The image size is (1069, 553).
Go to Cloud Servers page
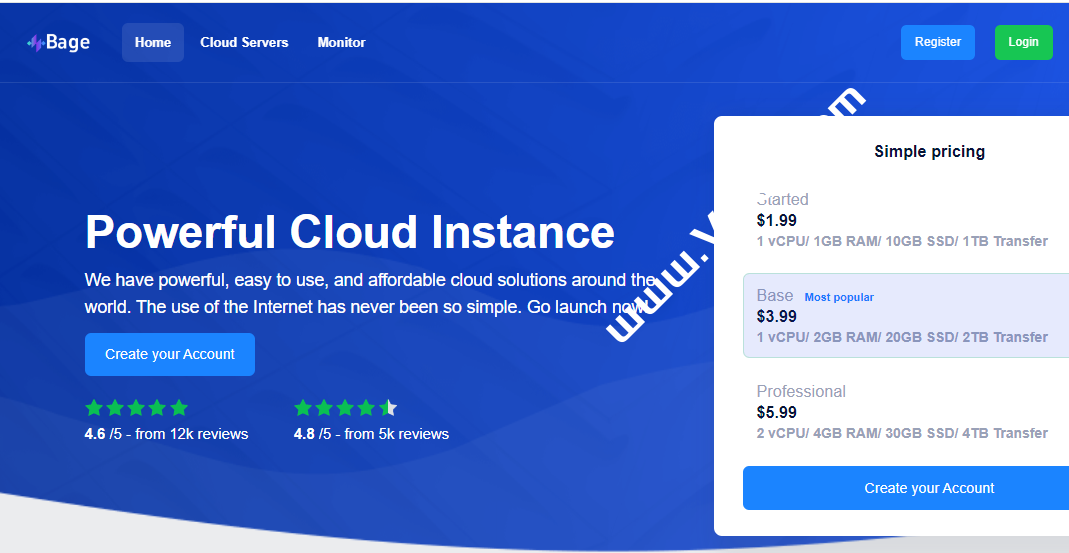click(x=244, y=42)
